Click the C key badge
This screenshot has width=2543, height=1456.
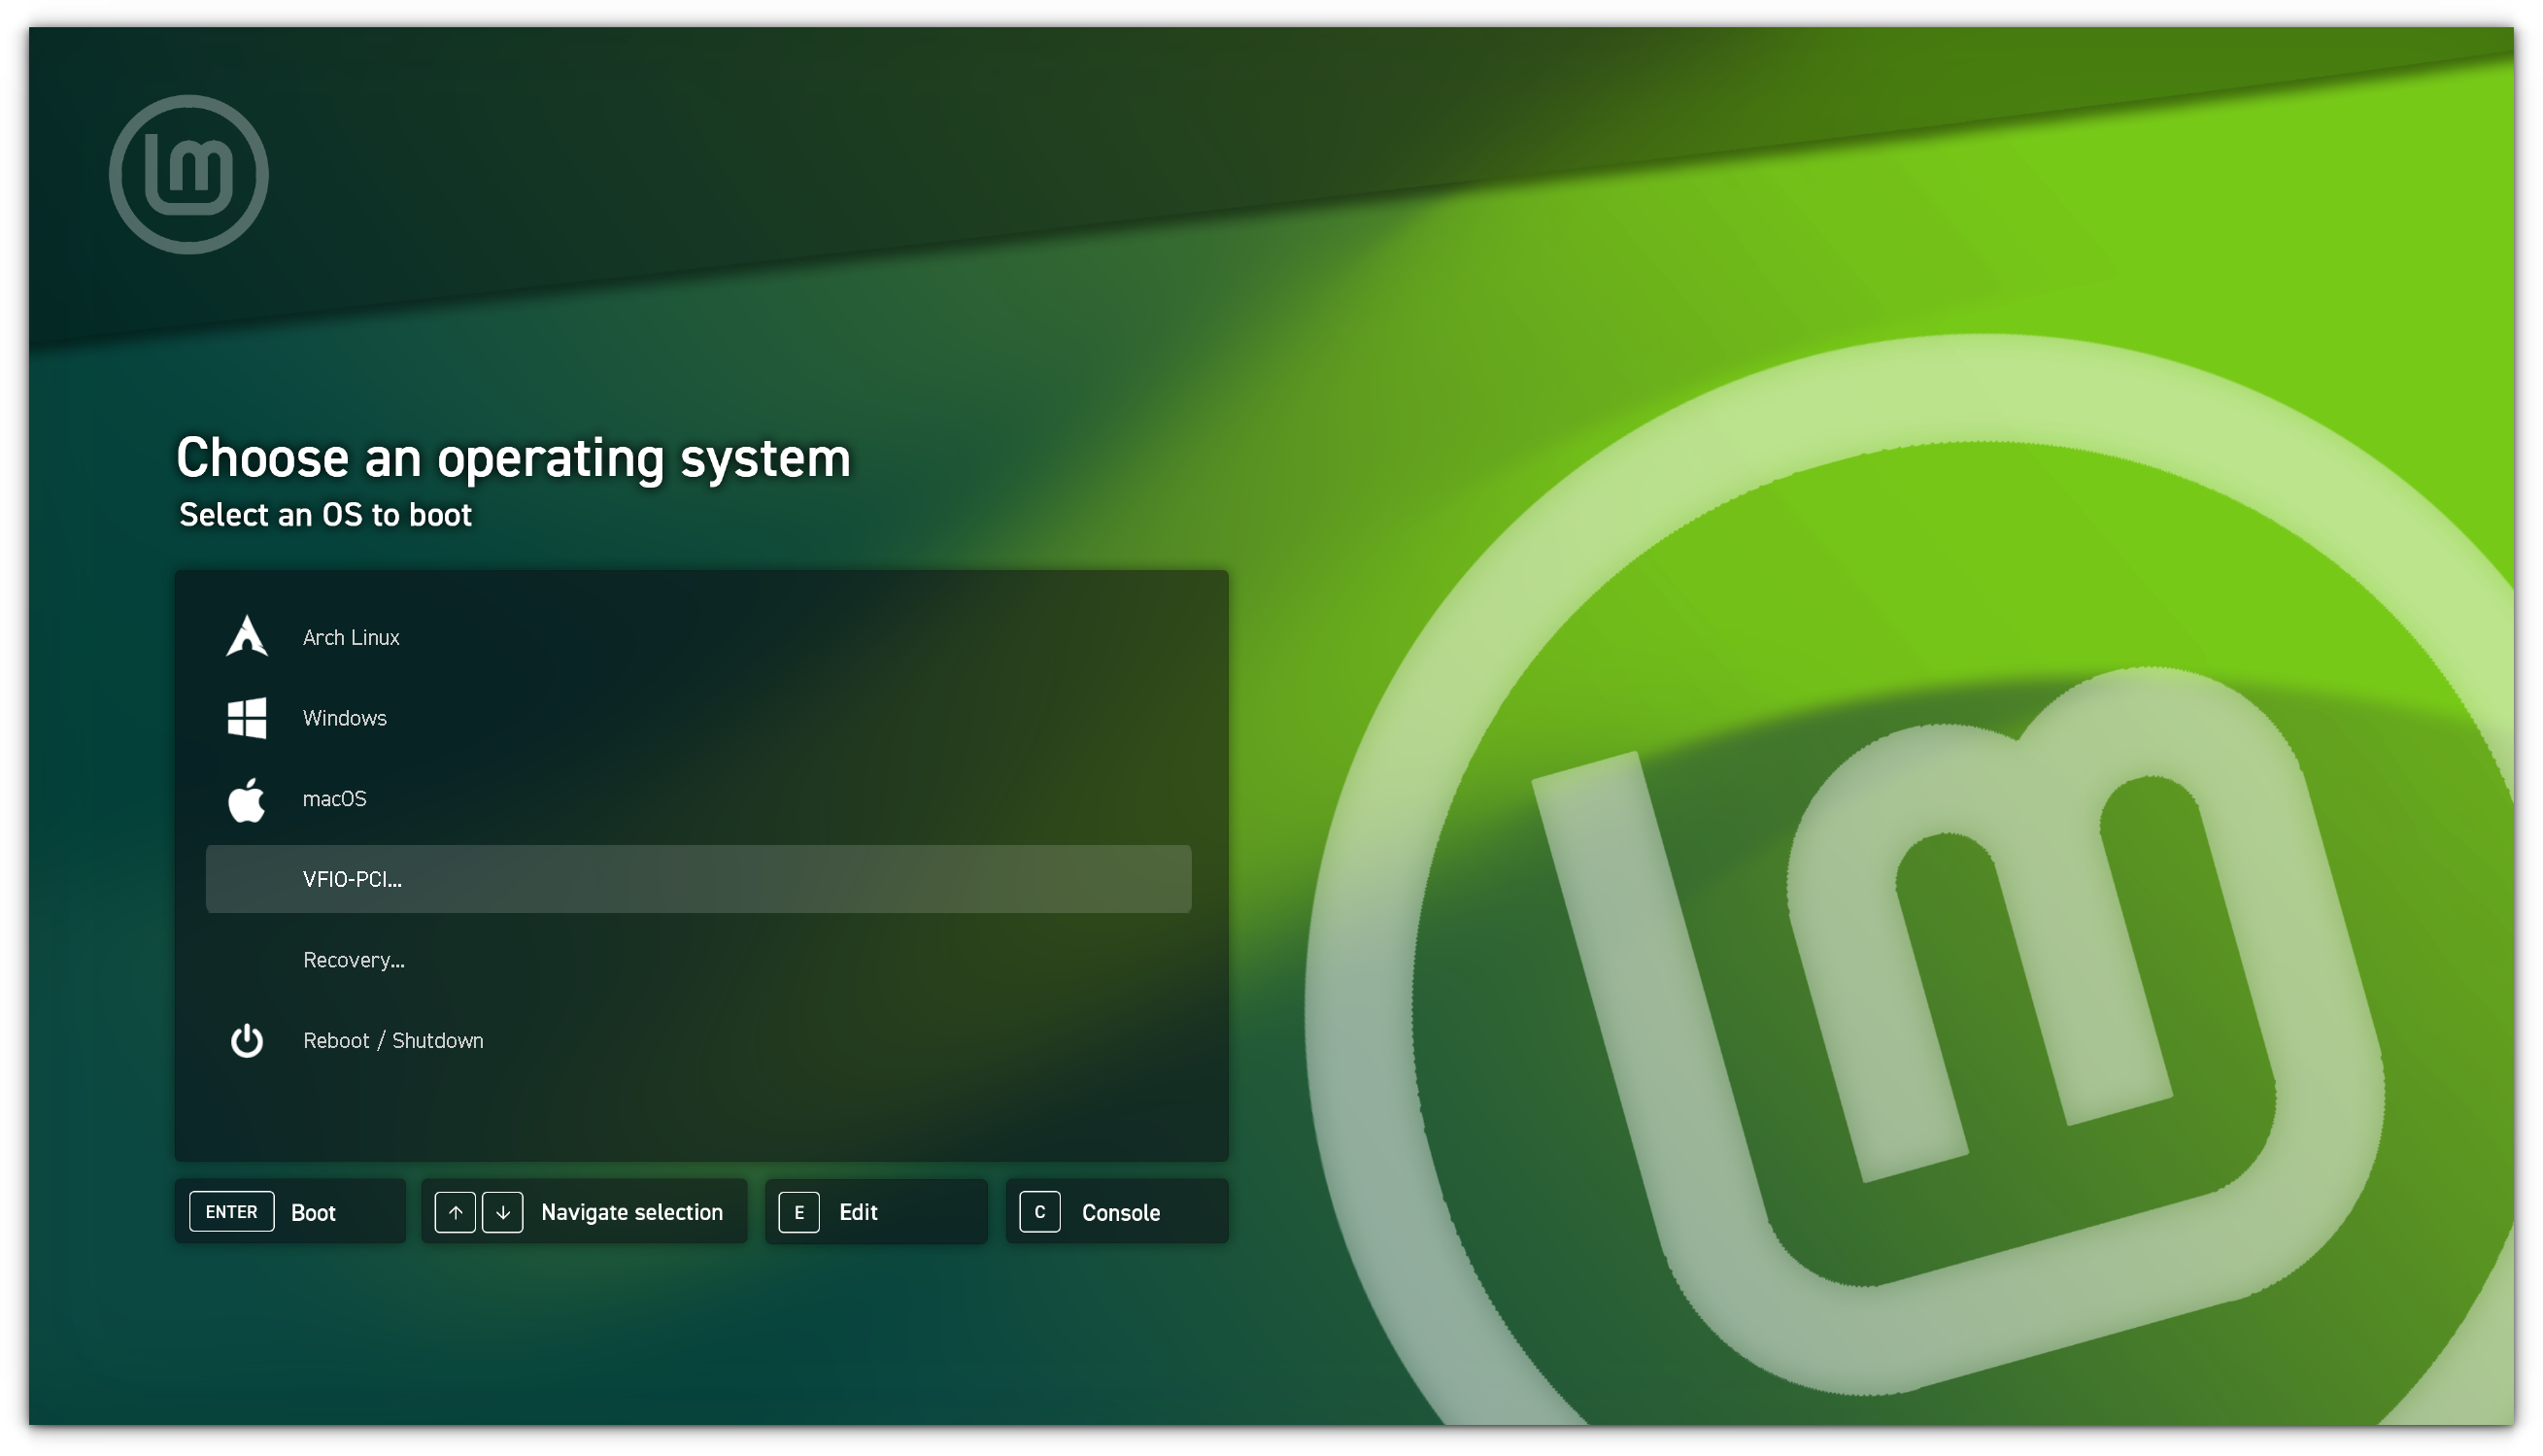(x=1040, y=1212)
